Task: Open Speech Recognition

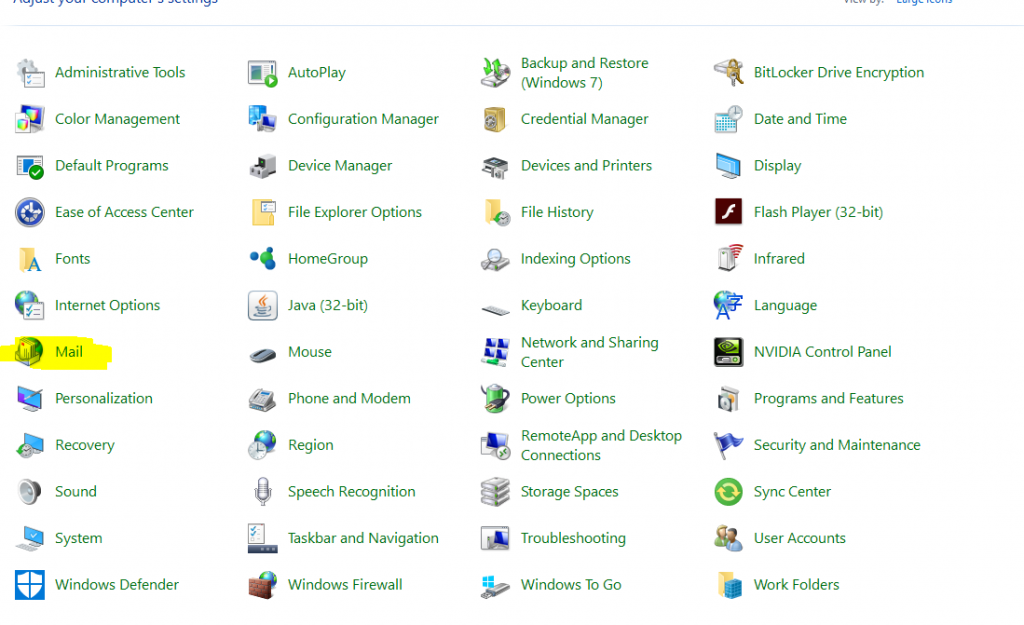Action: click(351, 491)
